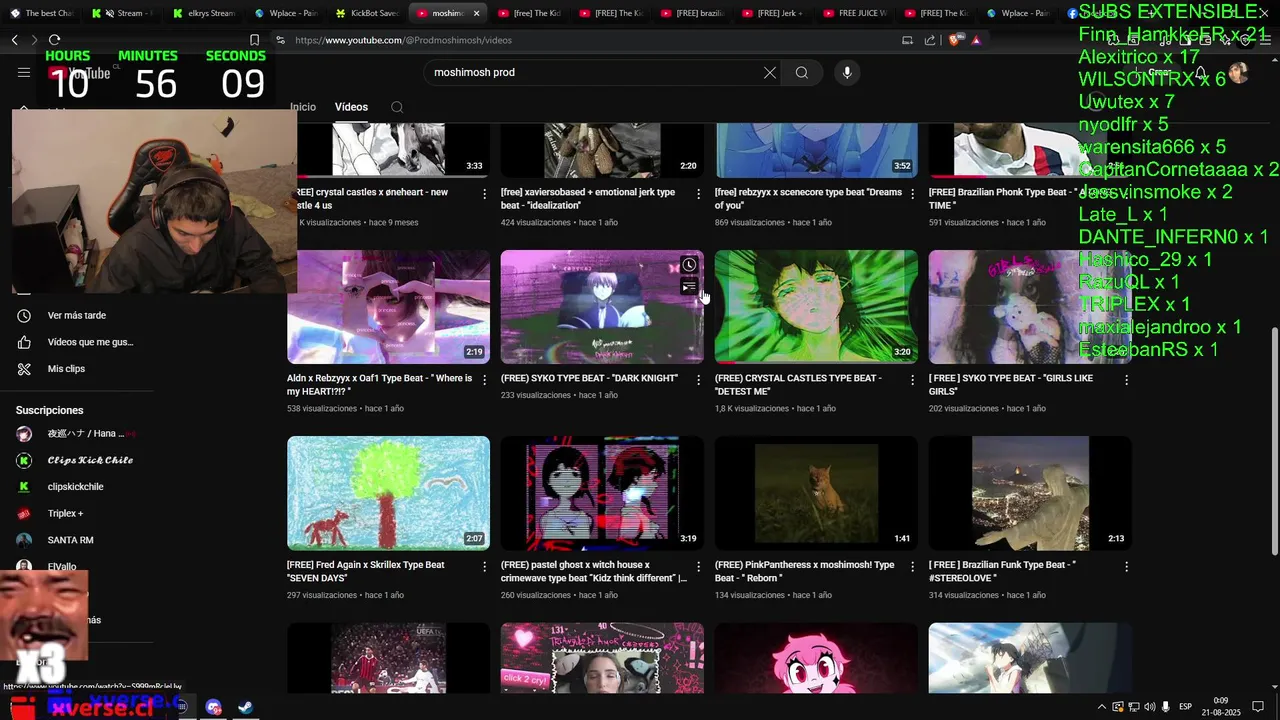Play the Christ statue "#STEREOLOVE" thumbnail
1280x720 pixels.
pos(1030,493)
